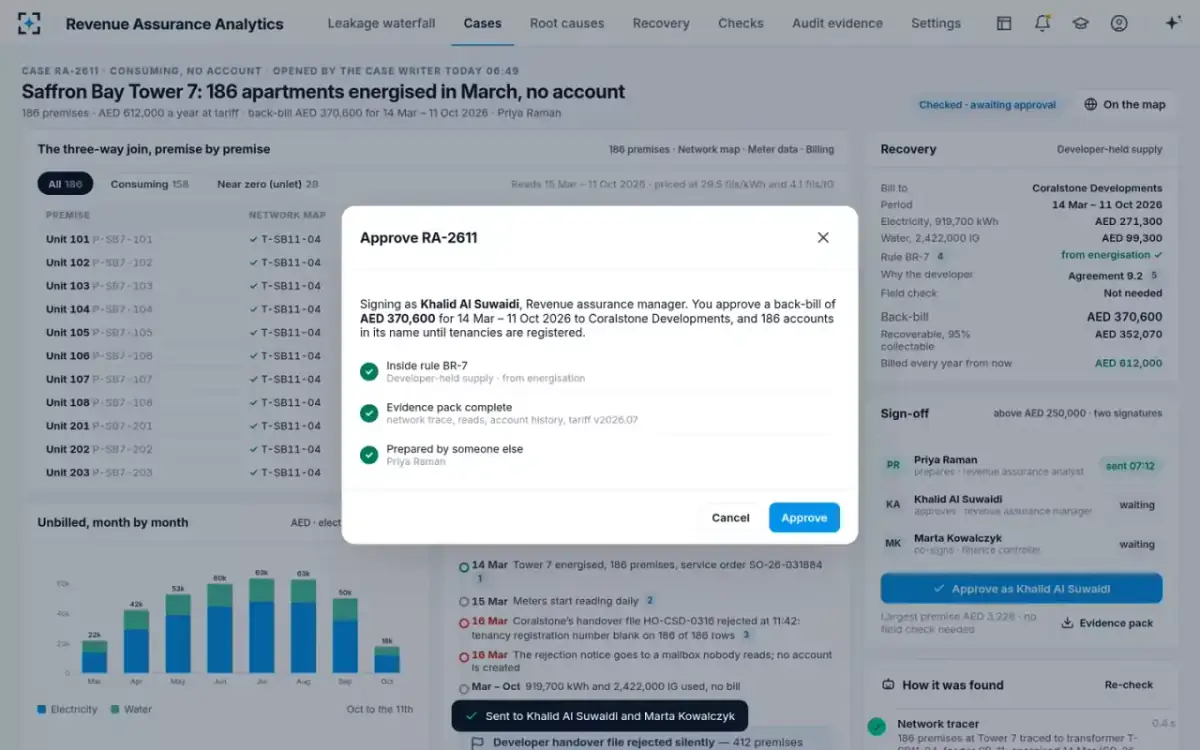
Task: Click the Checked - awaiting approval status badge
Action: click(x=987, y=104)
